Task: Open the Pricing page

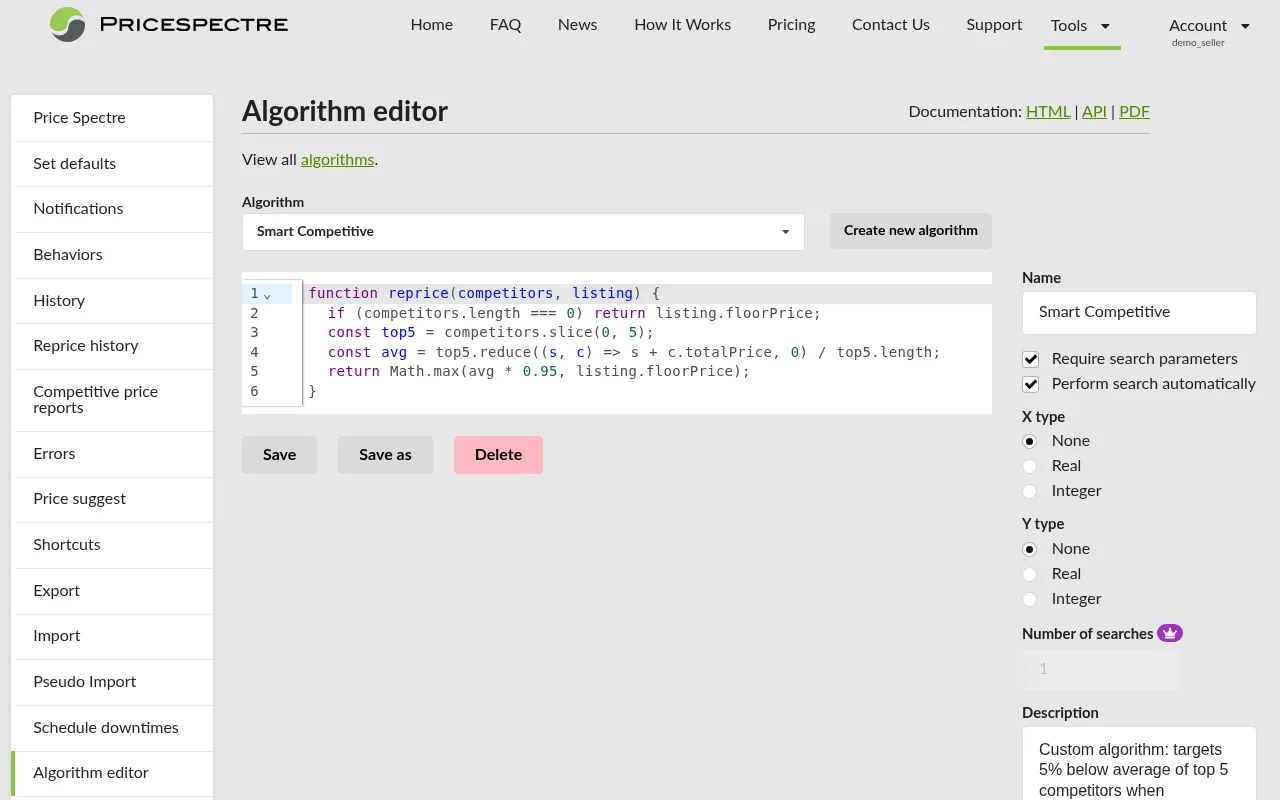Action: [791, 25]
